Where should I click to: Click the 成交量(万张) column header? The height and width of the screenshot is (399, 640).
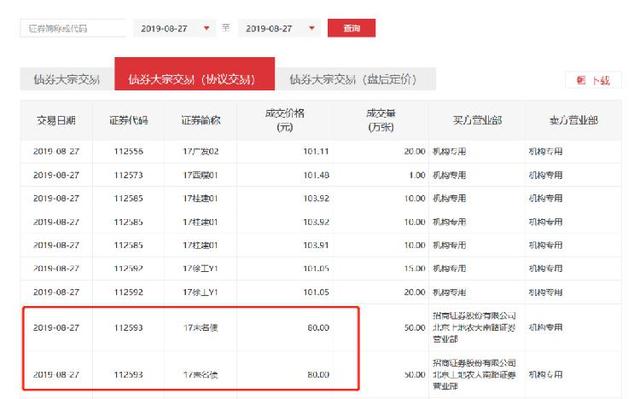[x=381, y=120]
